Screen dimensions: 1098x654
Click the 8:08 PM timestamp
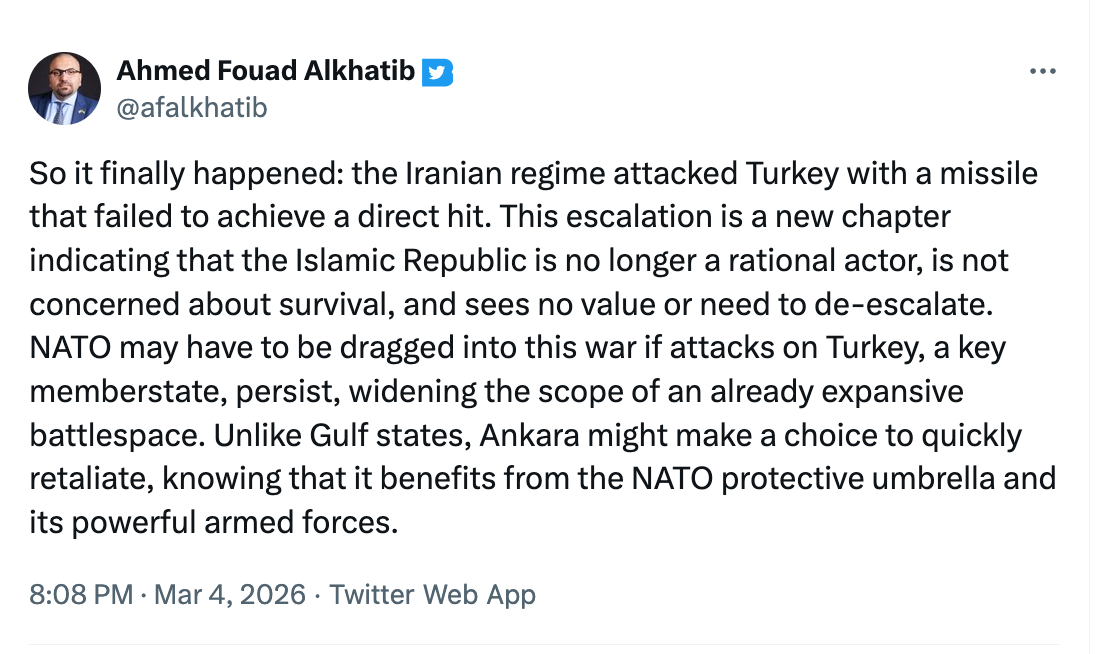click(81, 594)
